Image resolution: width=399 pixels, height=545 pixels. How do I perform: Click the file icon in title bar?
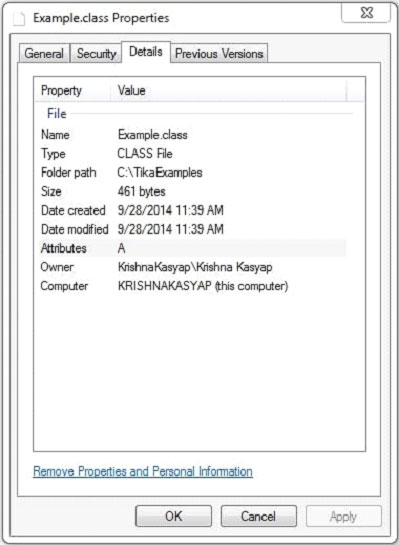[19, 18]
